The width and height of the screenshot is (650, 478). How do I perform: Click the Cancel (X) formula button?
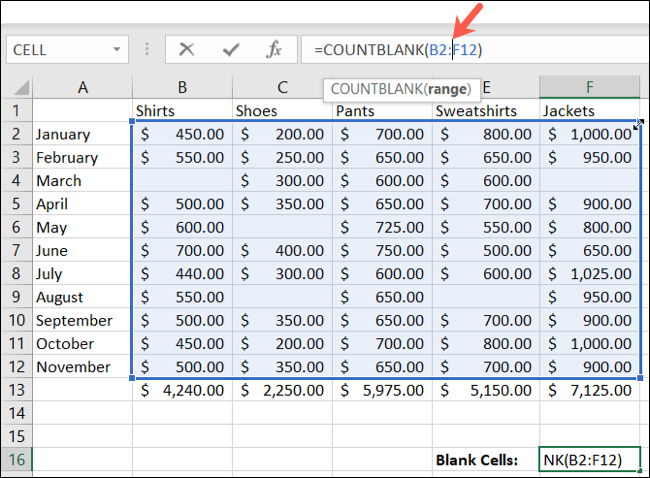[186, 49]
